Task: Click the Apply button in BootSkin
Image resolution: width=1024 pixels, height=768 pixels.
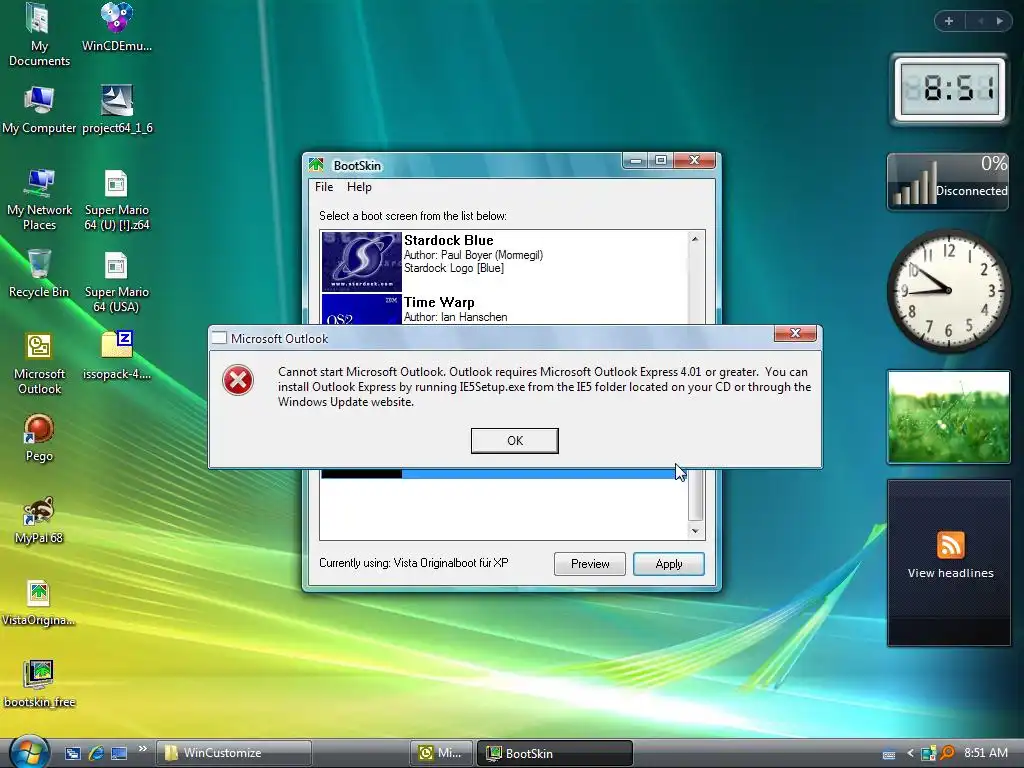Action: pyautogui.click(x=669, y=564)
